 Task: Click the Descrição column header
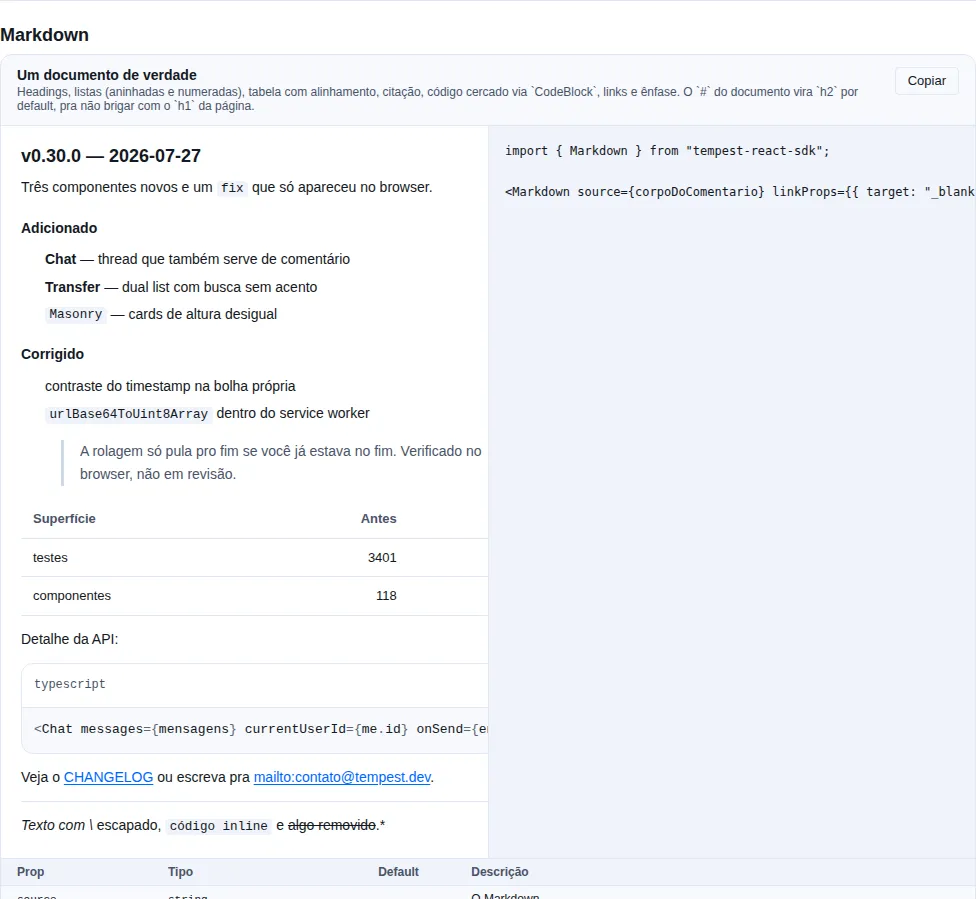500,872
